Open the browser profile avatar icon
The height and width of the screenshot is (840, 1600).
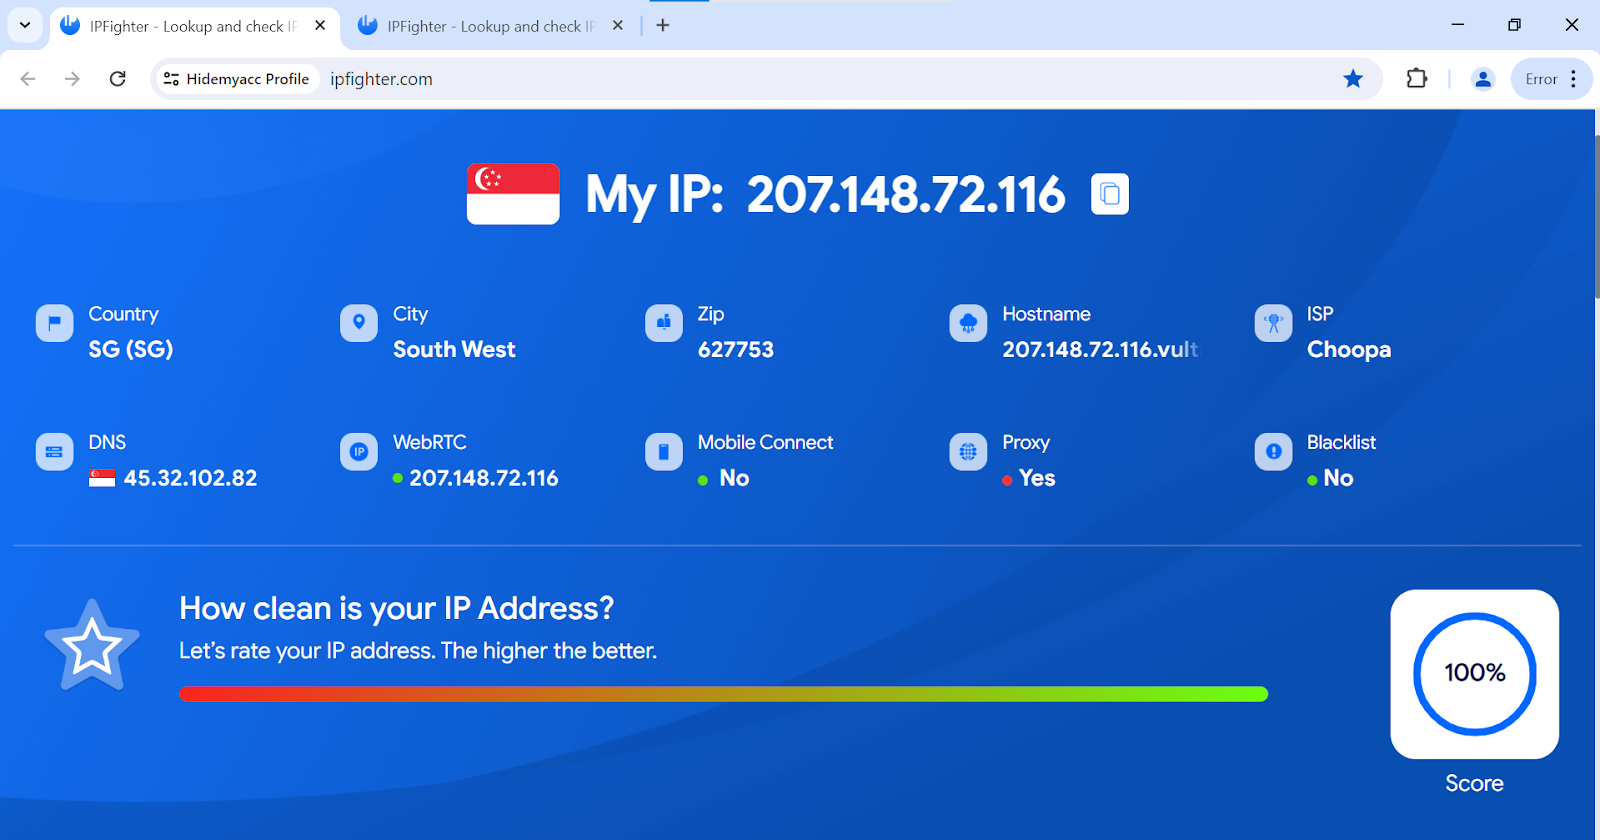click(x=1483, y=79)
